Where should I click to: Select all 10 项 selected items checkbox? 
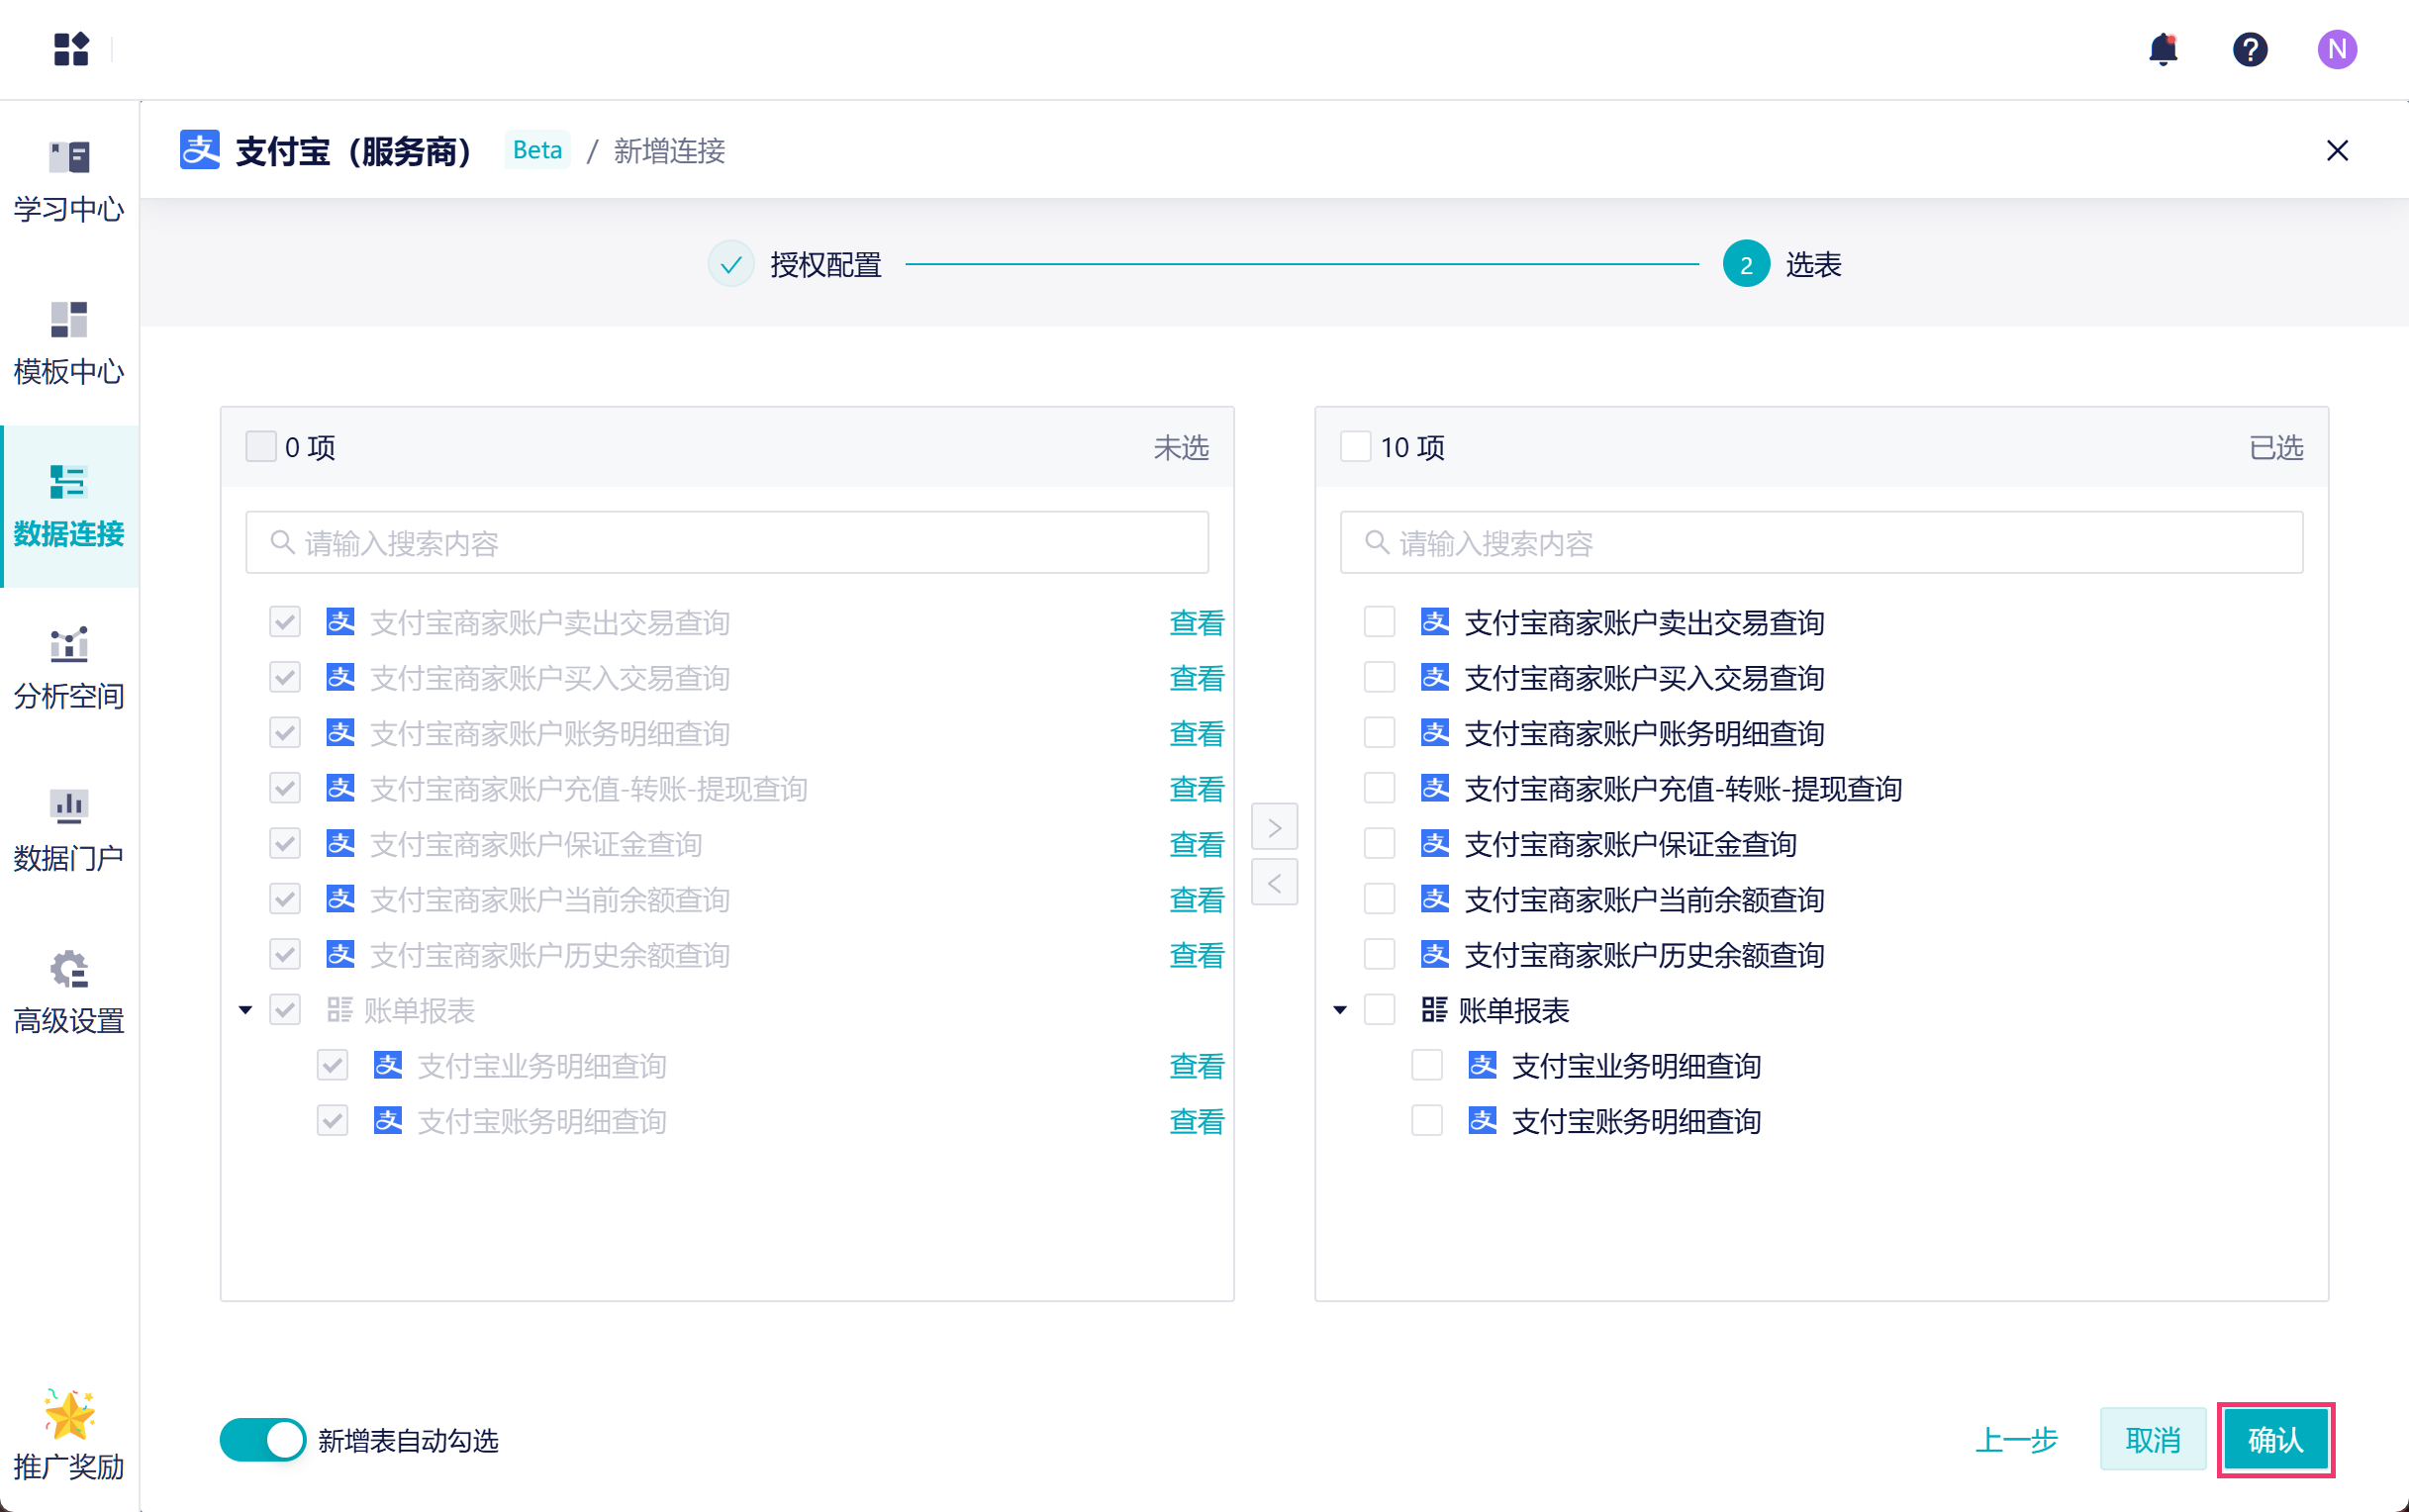pyautogui.click(x=1355, y=447)
